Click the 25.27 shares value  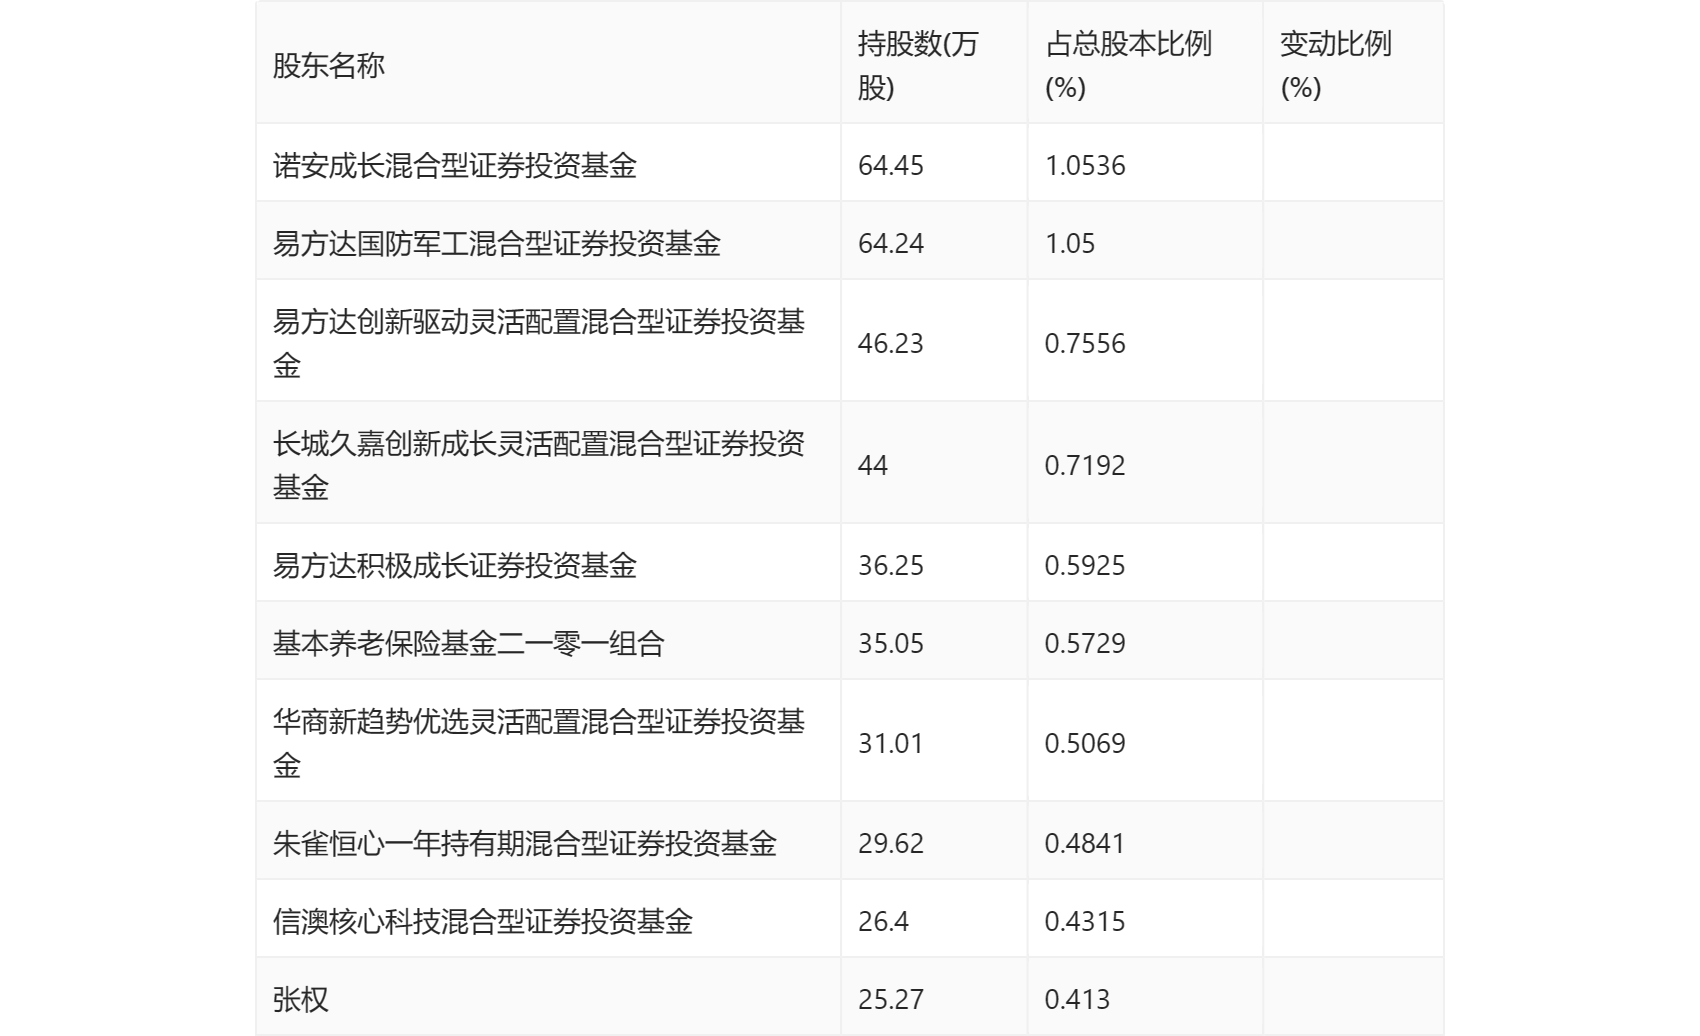pos(891,999)
